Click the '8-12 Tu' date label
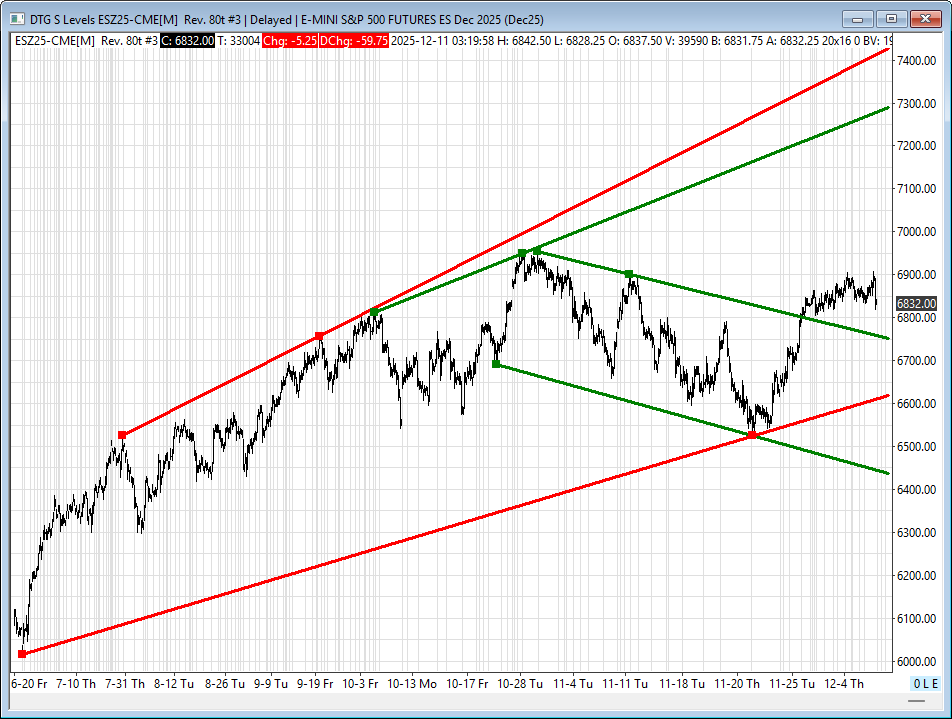952x719 pixels. pyautogui.click(x=174, y=684)
